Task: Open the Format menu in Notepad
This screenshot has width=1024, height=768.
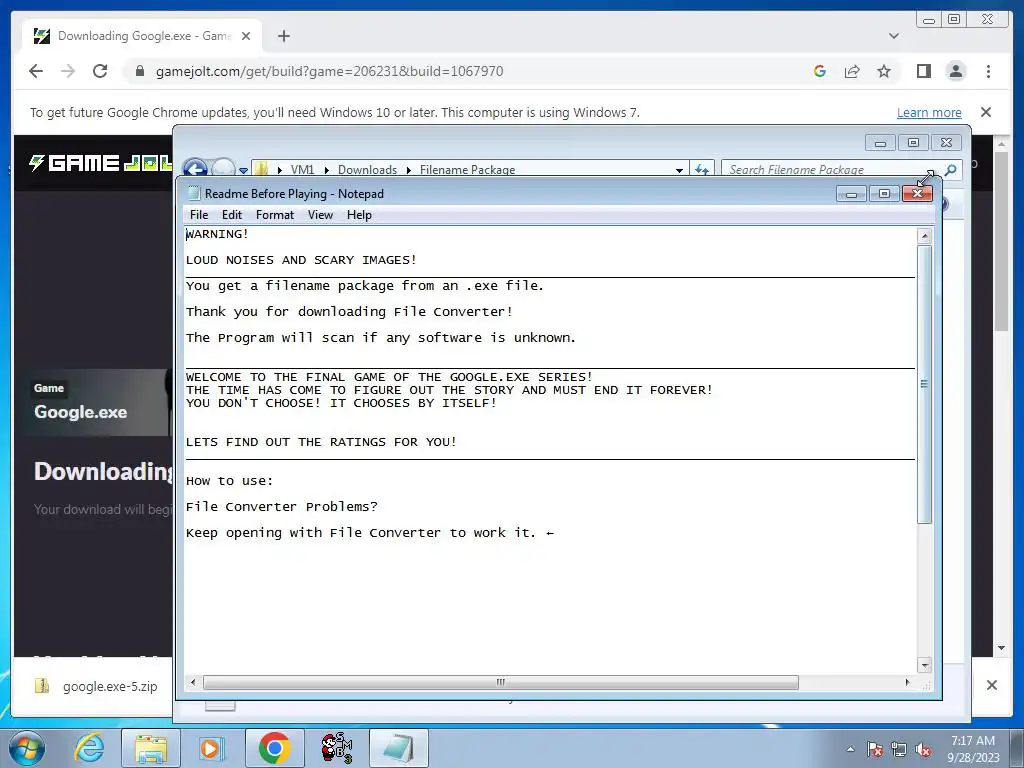Action: pos(274,215)
